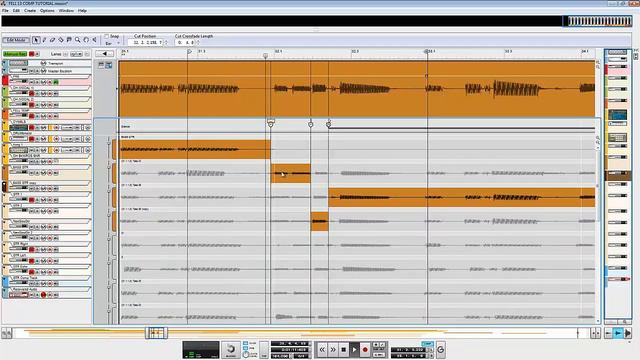Select the Mute tool

[x=69, y=40]
